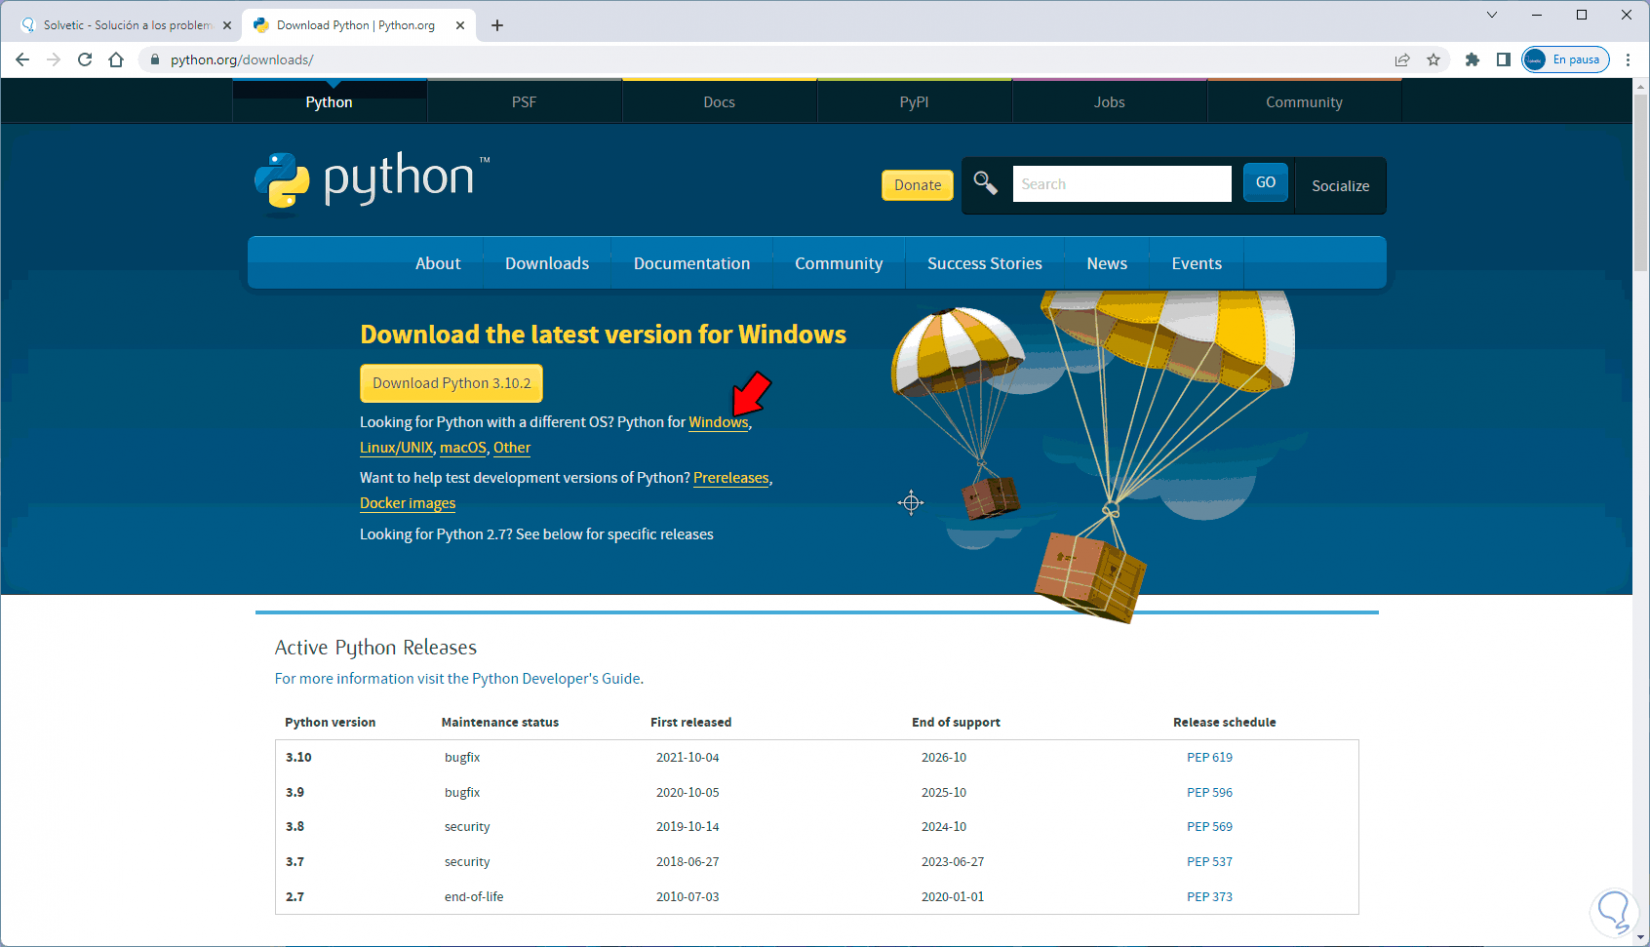Select the 3.10 version cell
1650x947 pixels.
(x=298, y=757)
